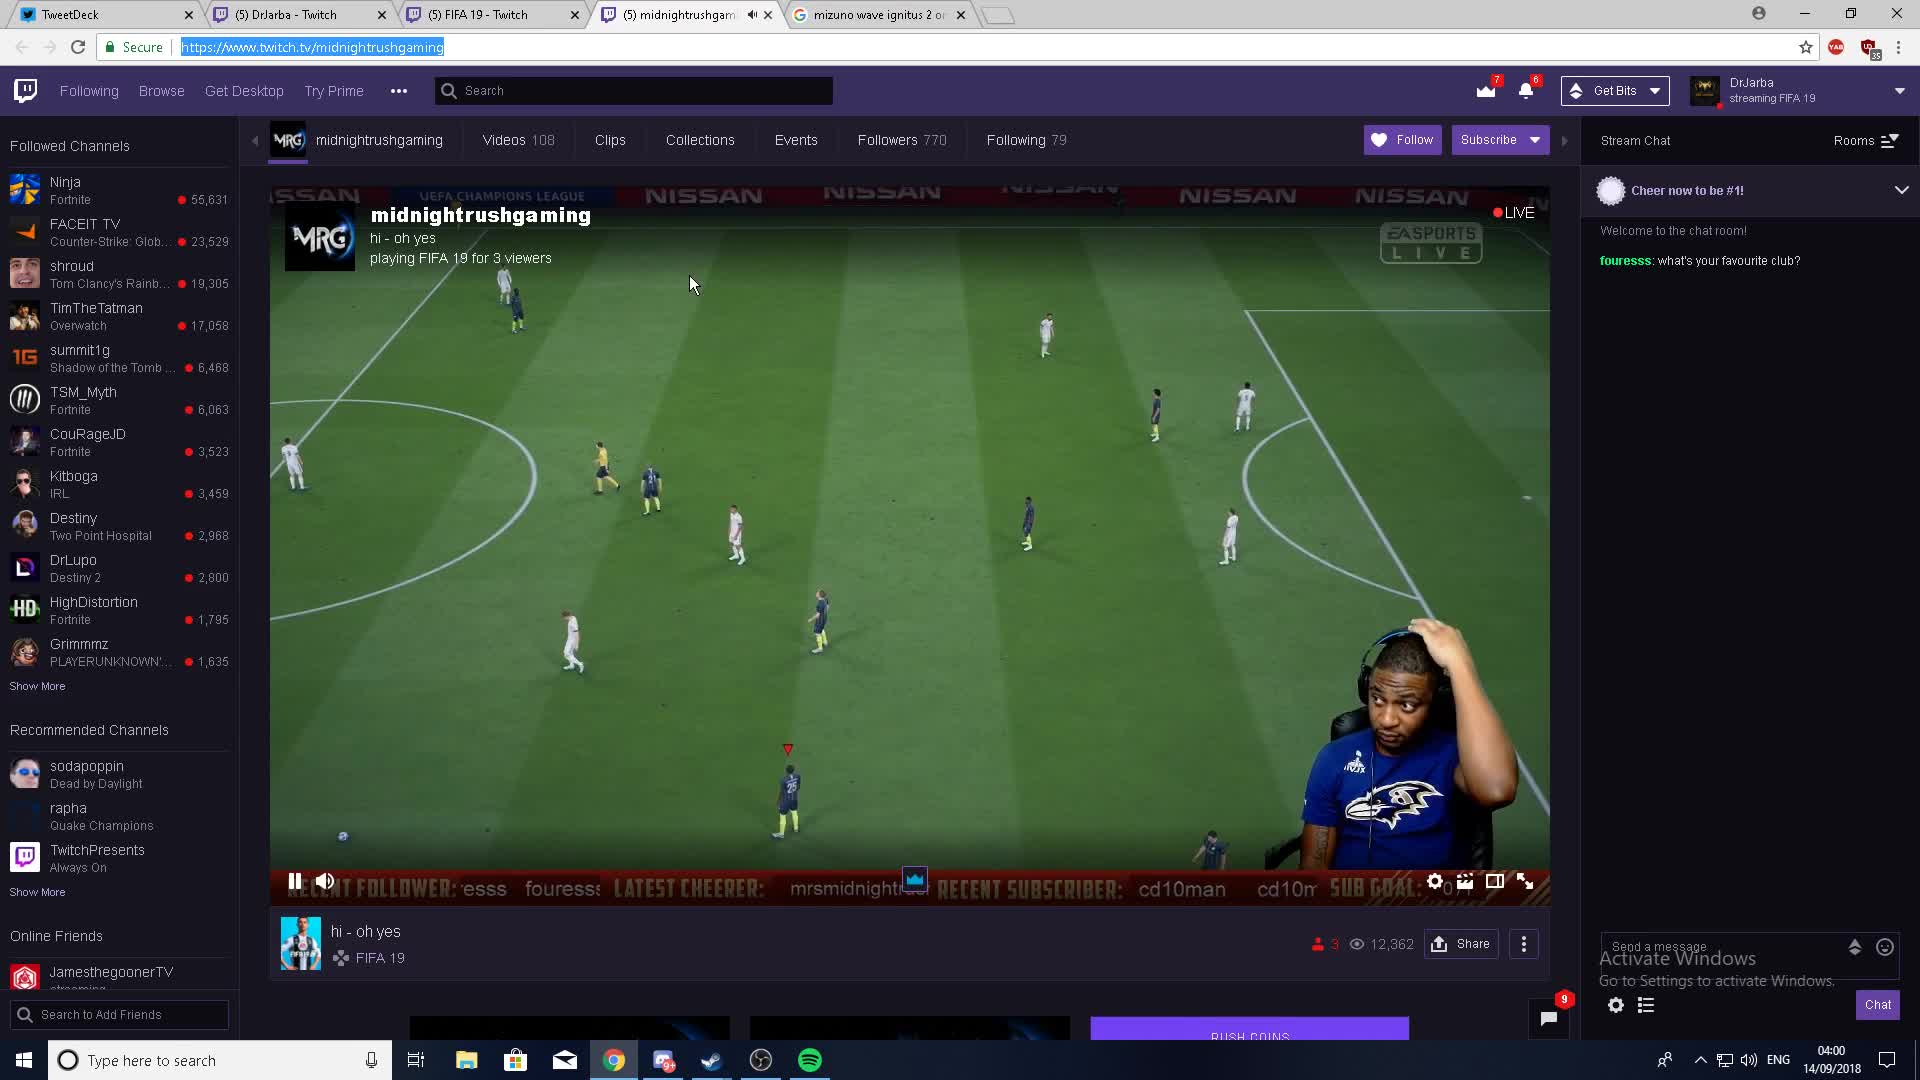Viewport: 1920px width, 1080px height.
Task: Open the chat Rooms list
Action: (1866, 141)
